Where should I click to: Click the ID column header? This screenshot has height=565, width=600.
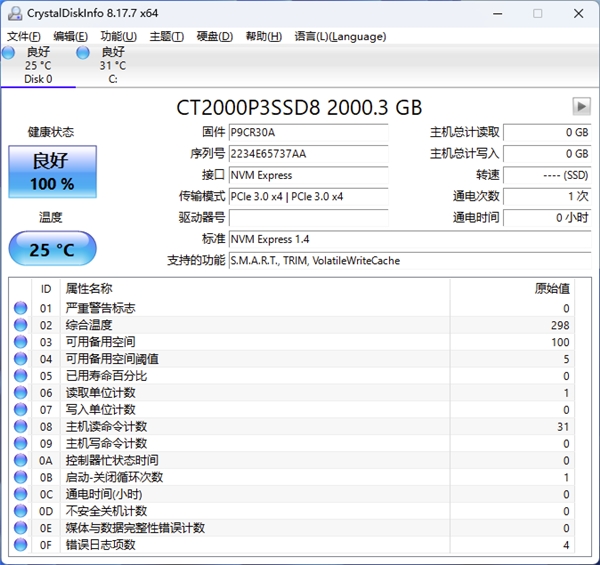(x=46, y=289)
